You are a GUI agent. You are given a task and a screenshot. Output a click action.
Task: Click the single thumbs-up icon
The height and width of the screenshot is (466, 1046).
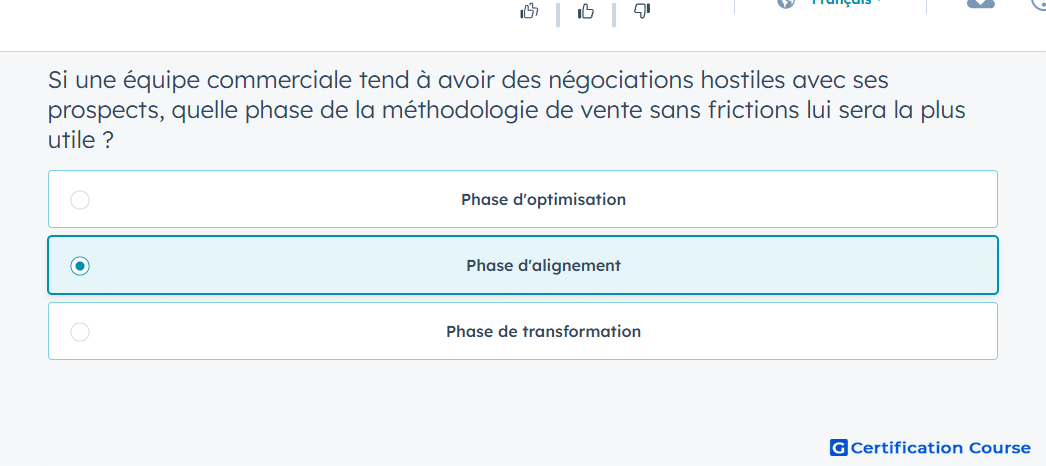[586, 11]
